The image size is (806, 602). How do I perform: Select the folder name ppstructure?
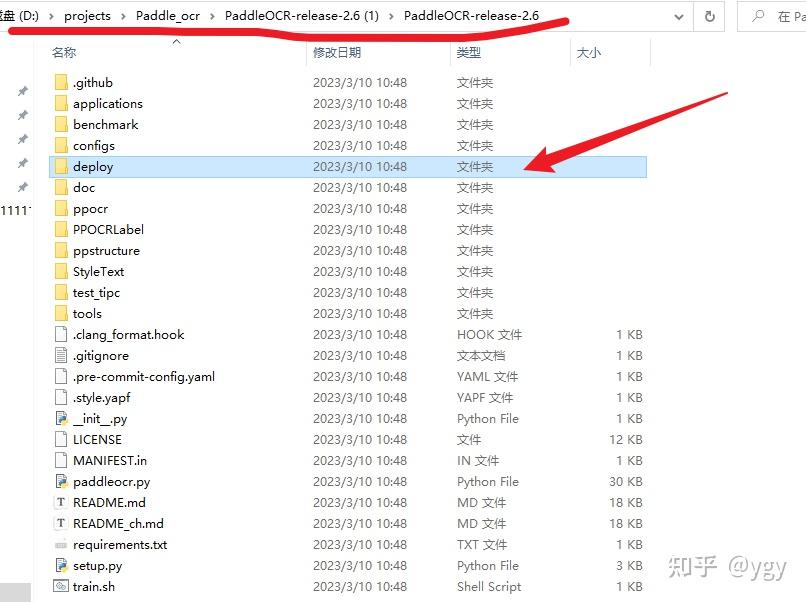(106, 250)
